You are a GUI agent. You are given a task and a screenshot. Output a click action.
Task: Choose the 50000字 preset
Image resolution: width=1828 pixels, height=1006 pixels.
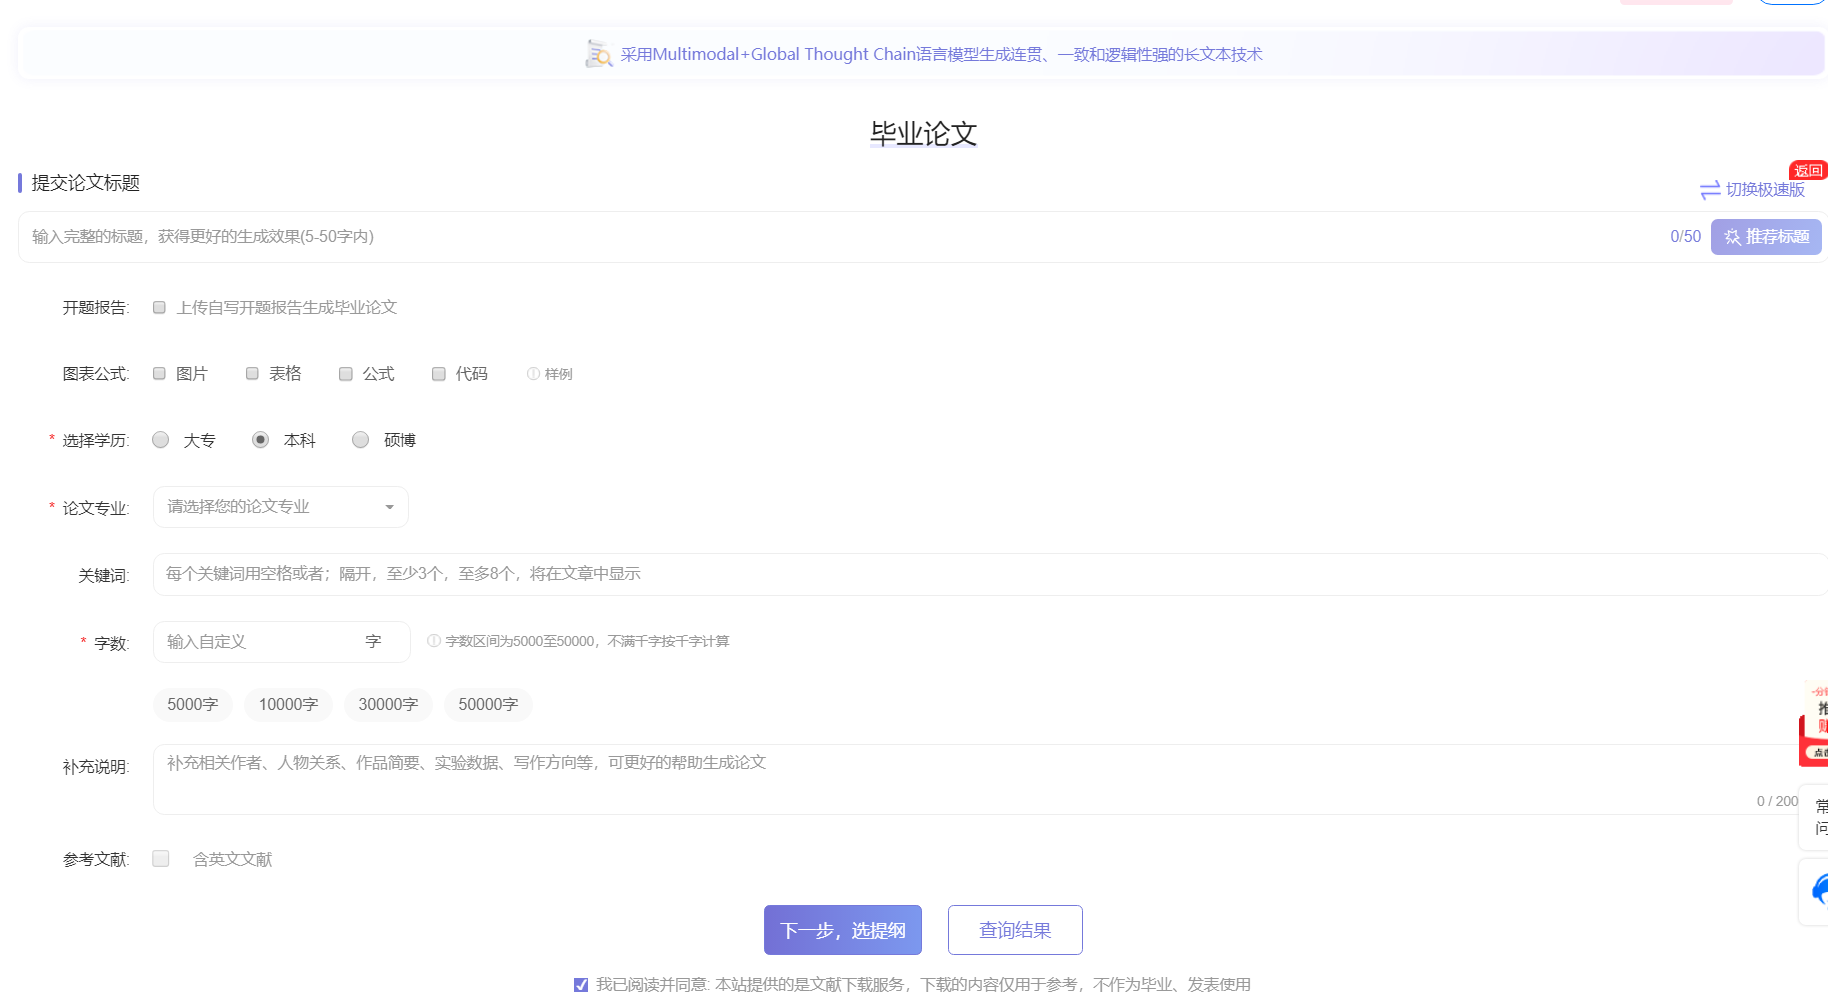(x=489, y=705)
